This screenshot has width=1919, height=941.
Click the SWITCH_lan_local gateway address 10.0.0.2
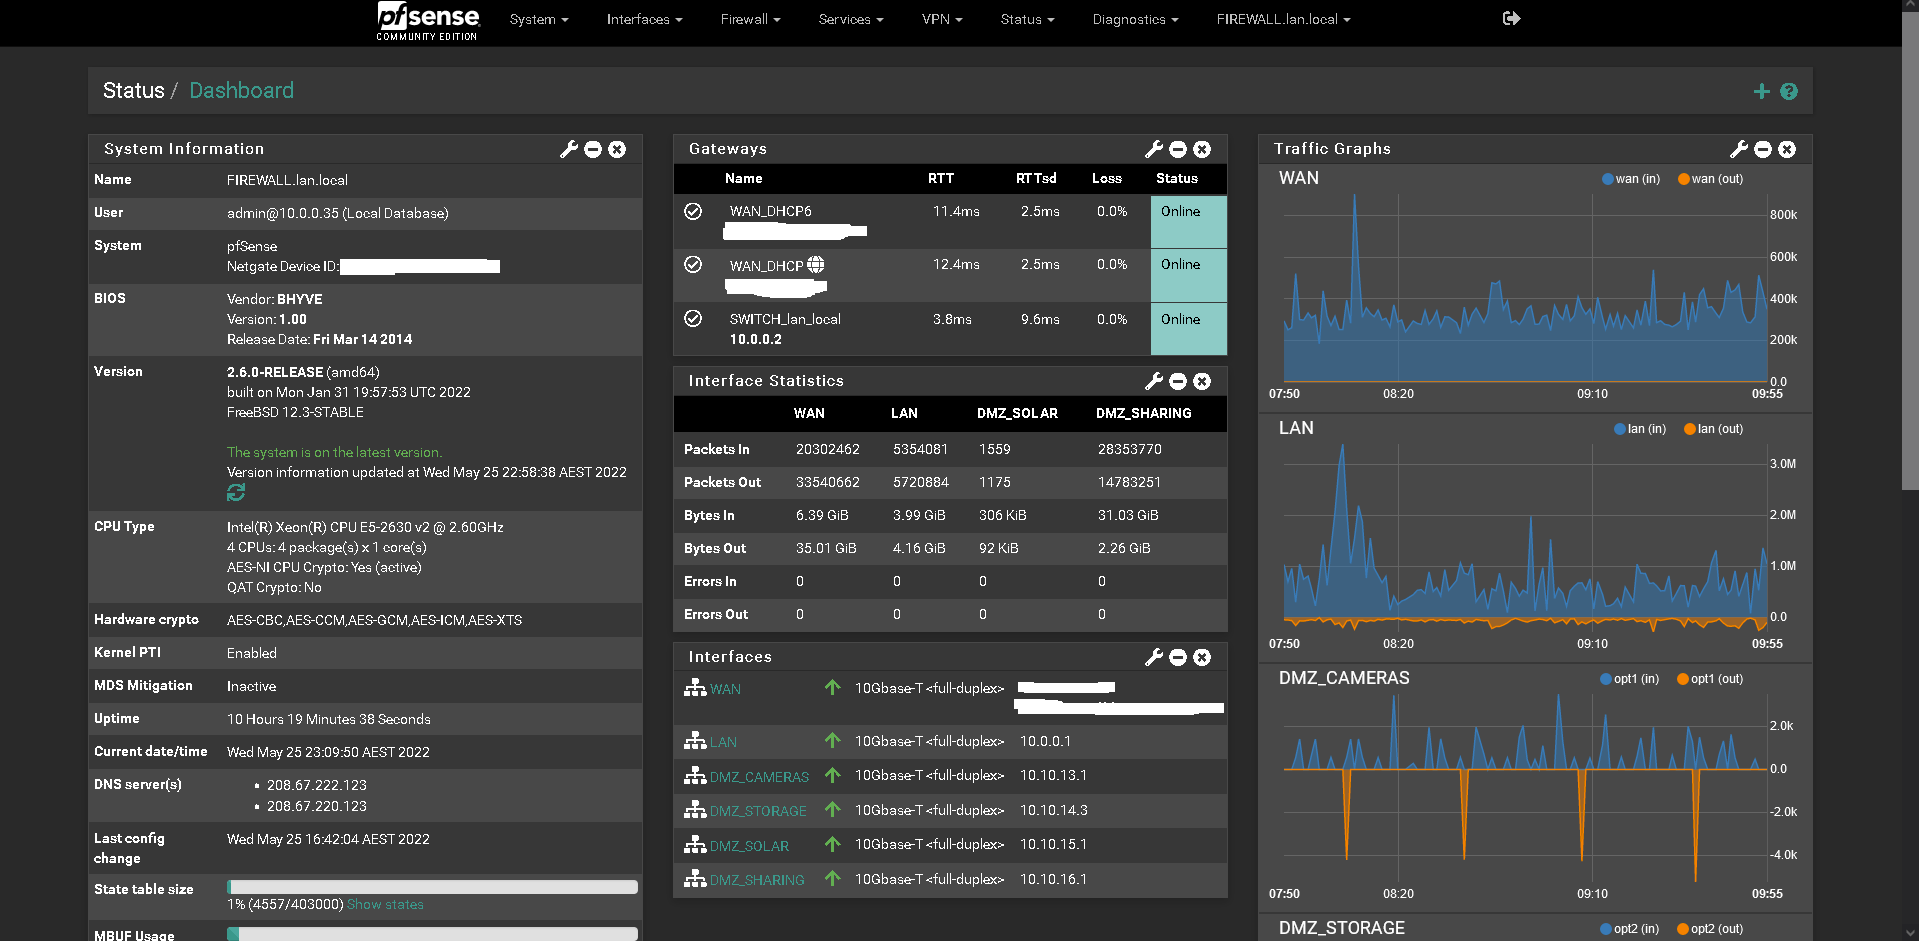click(755, 340)
